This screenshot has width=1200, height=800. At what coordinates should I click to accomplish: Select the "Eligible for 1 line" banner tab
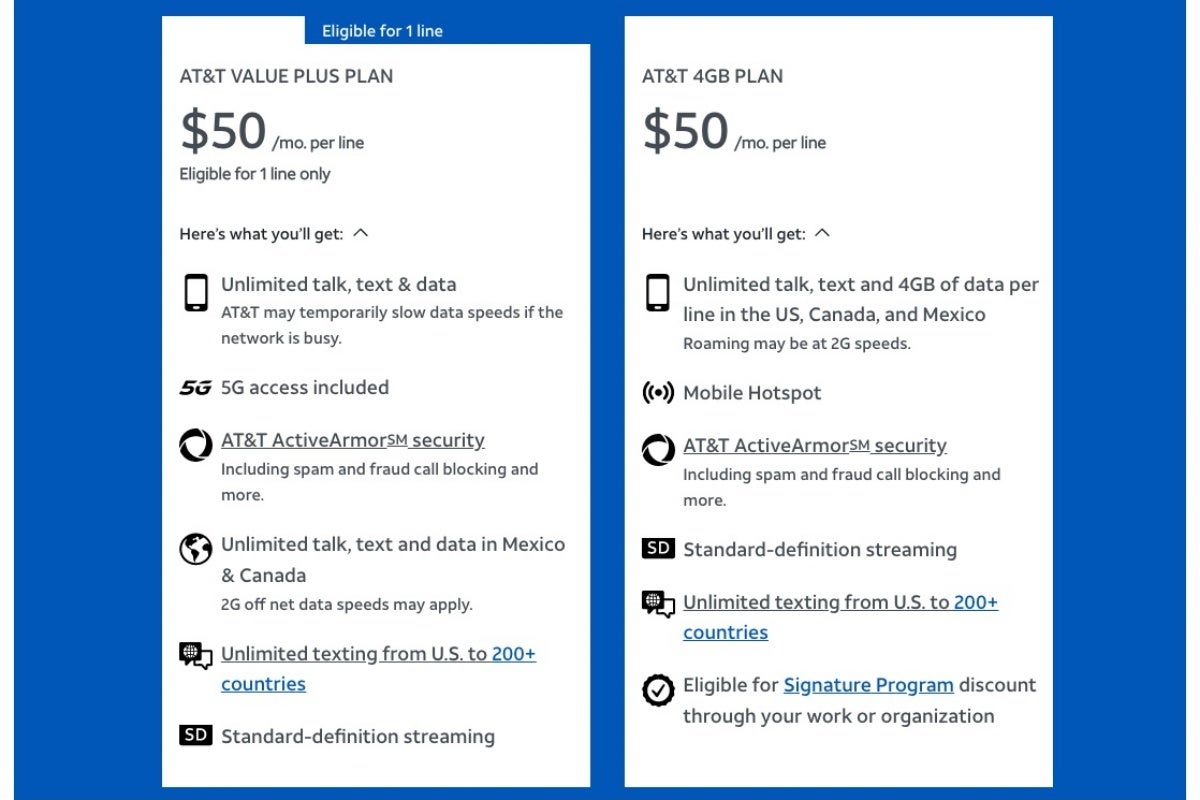382,31
